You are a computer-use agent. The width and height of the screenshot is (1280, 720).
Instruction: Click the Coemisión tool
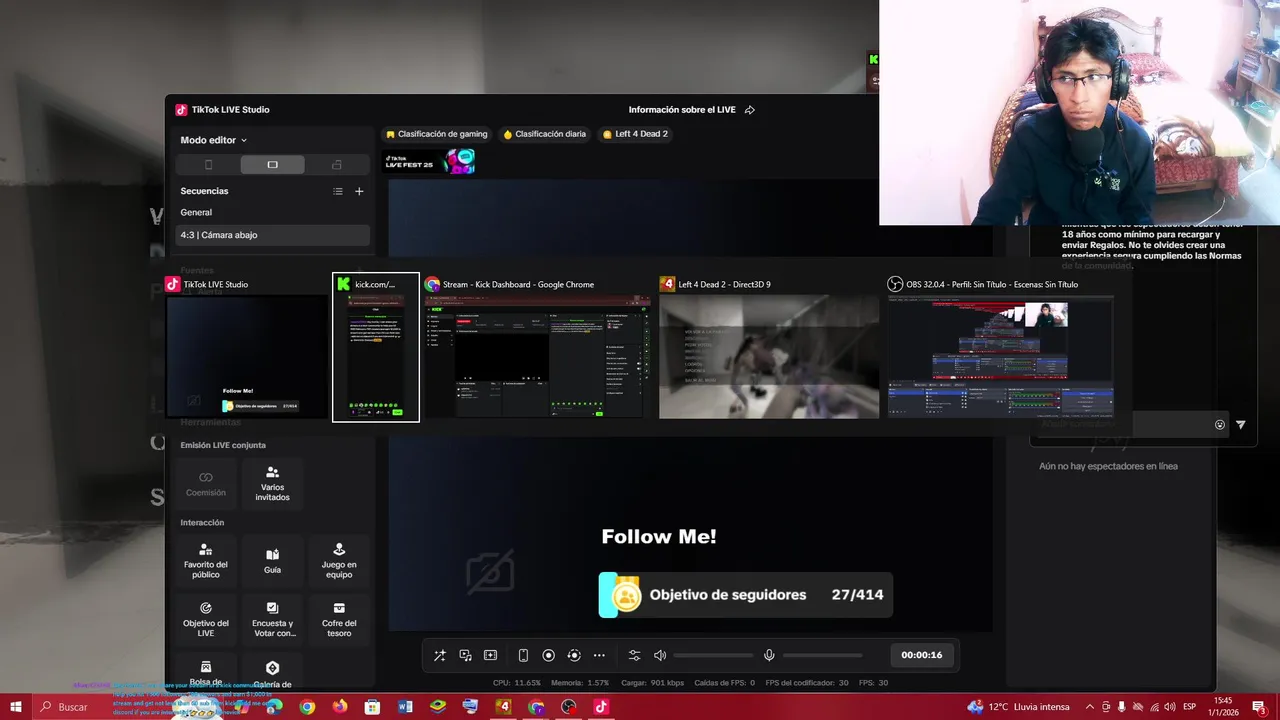click(206, 484)
